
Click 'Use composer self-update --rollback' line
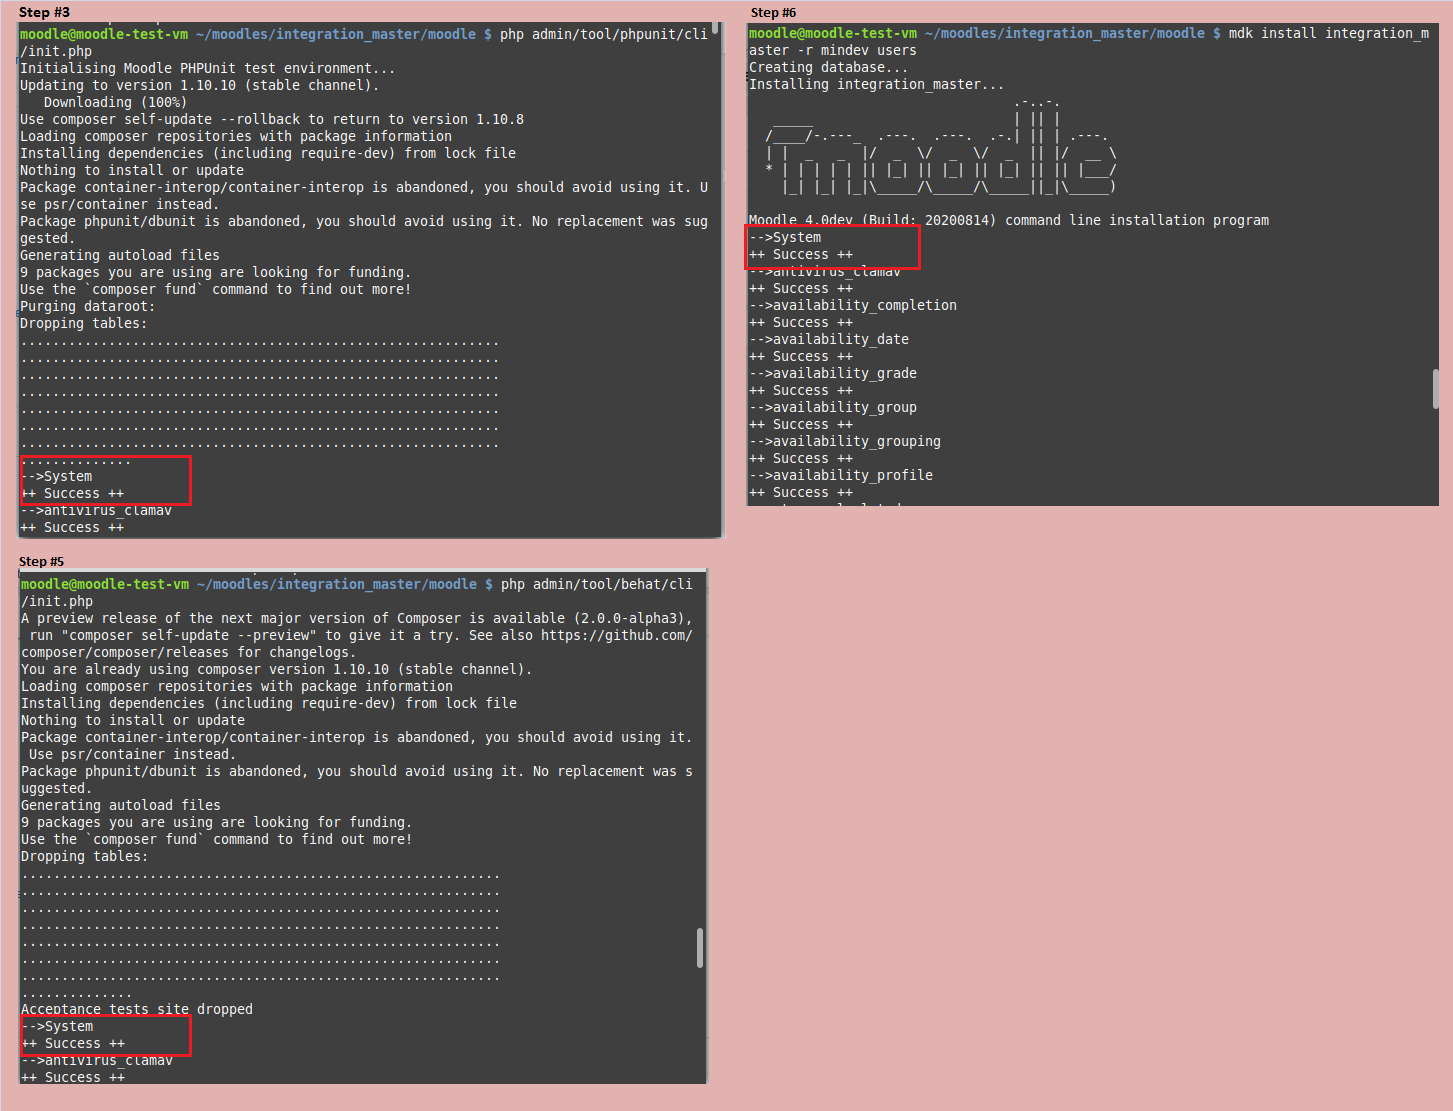272,119
